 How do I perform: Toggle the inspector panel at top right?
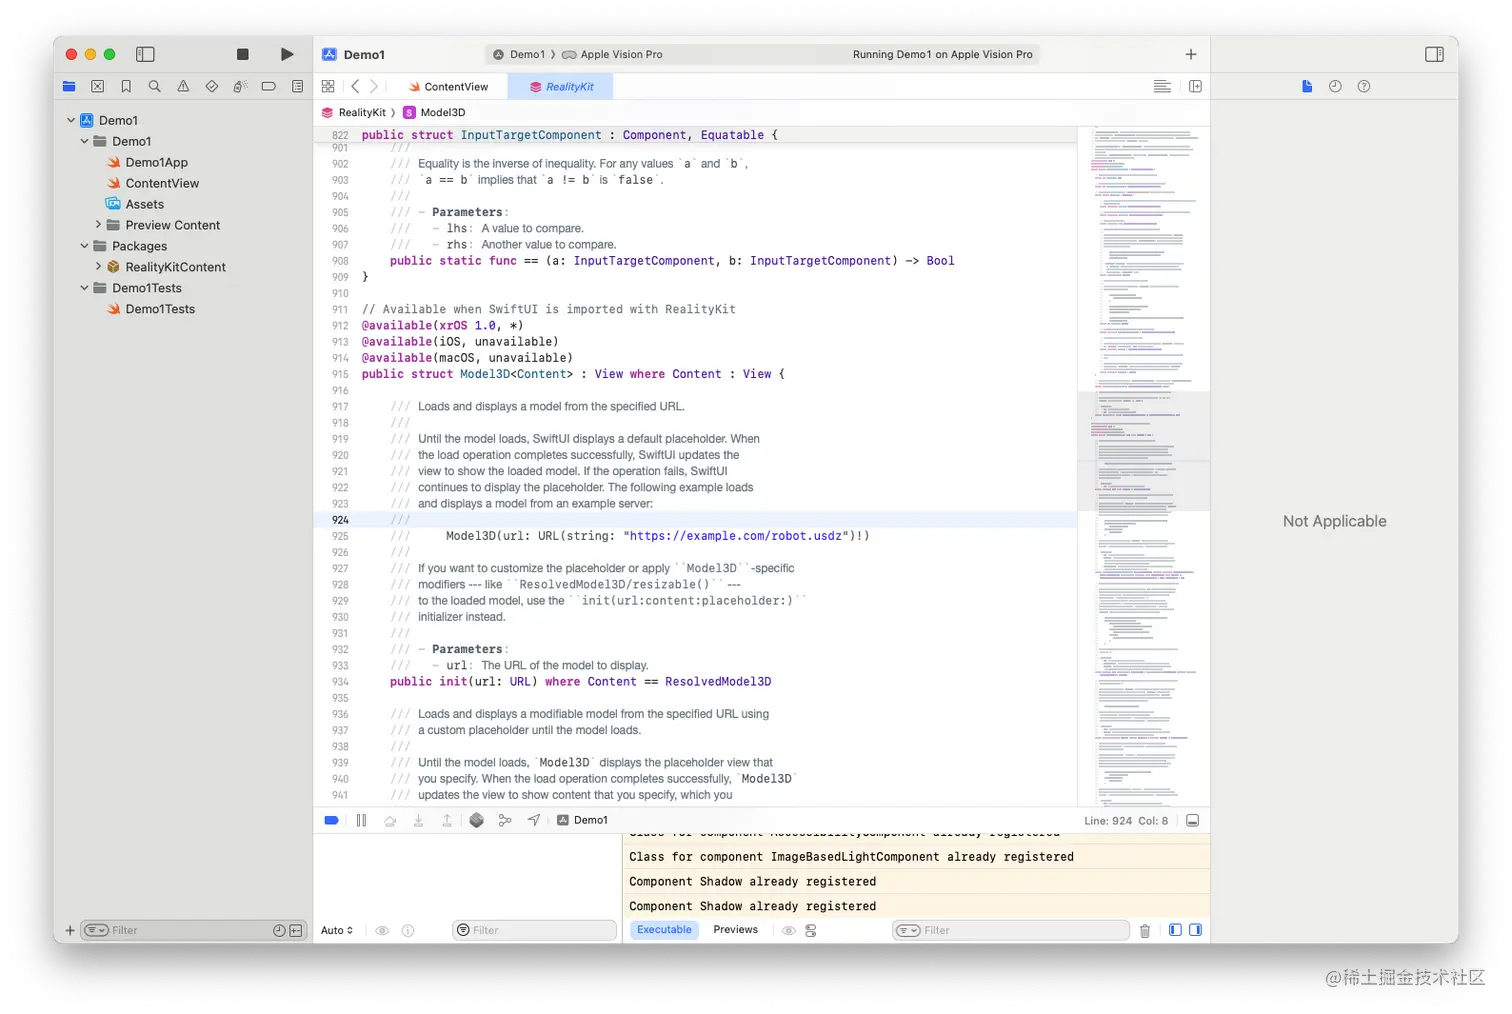[1434, 54]
